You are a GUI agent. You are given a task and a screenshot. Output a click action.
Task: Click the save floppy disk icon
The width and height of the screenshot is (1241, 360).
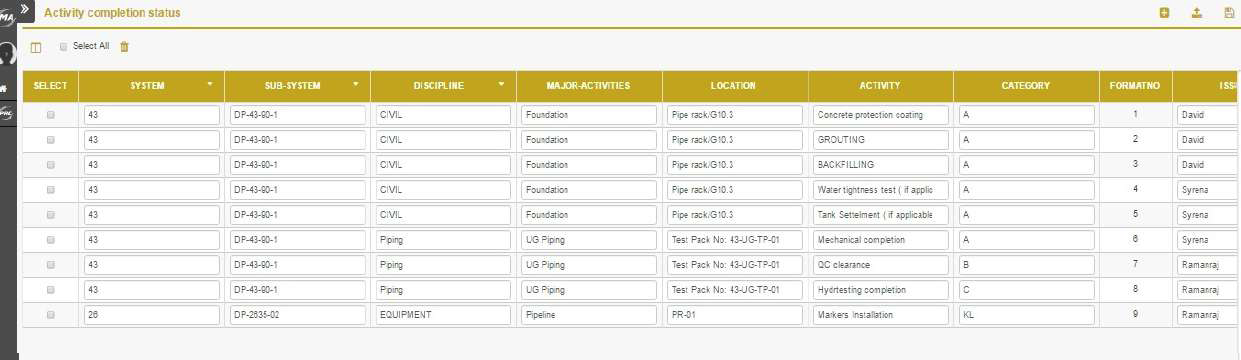pos(1229,13)
